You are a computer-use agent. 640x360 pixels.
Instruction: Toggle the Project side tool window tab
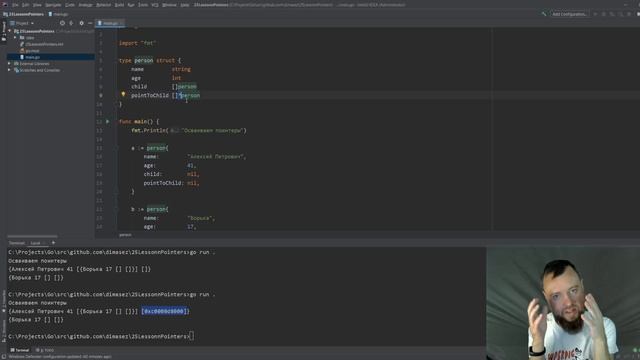[4, 31]
